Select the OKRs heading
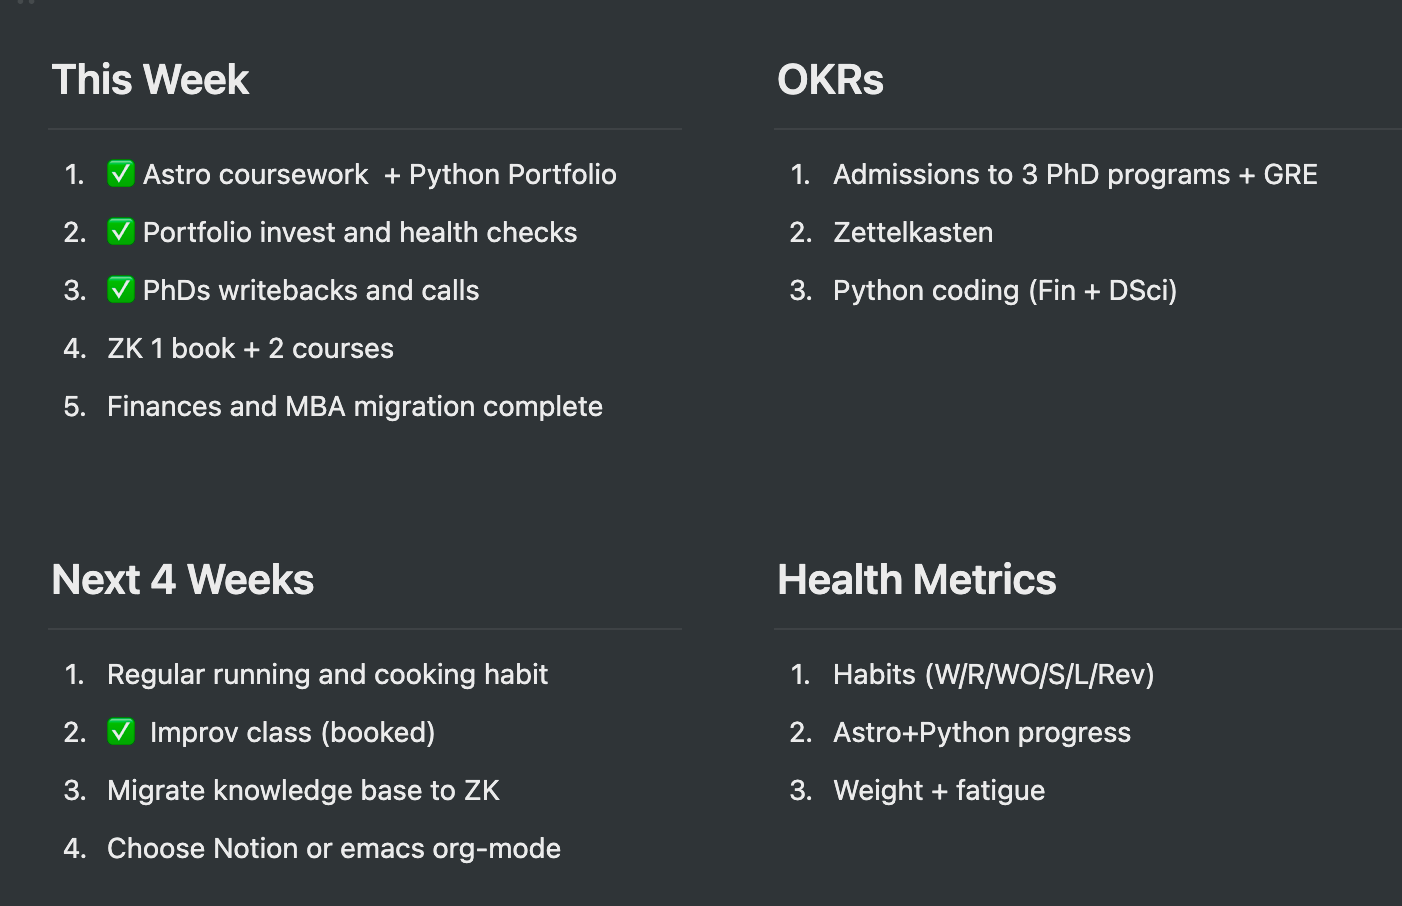1402x906 pixels. click(x=830, y=80)
